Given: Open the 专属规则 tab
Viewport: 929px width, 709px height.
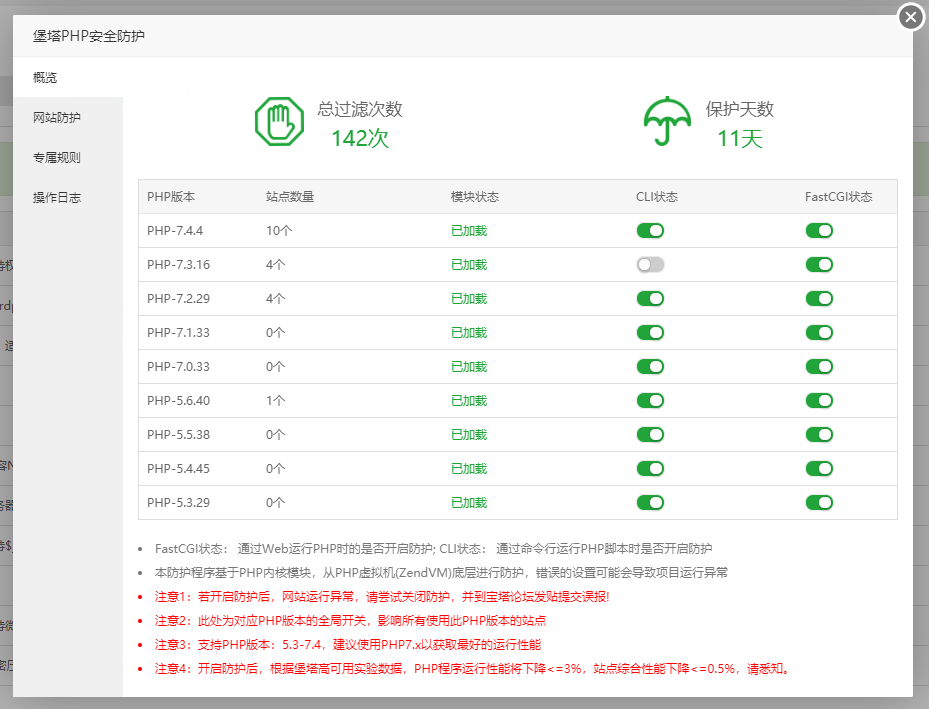Looking at the screenshot, I should pyautogui.click(x=56, y=157).
